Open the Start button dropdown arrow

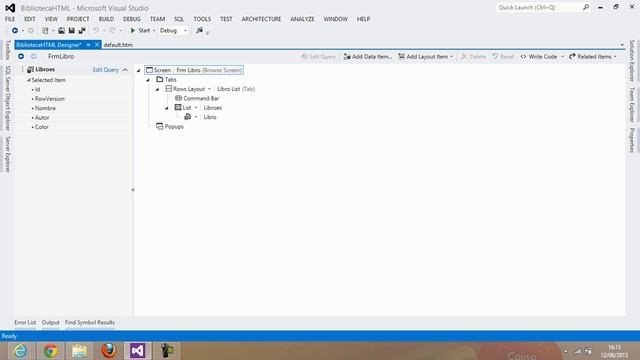tap(154, 31)
